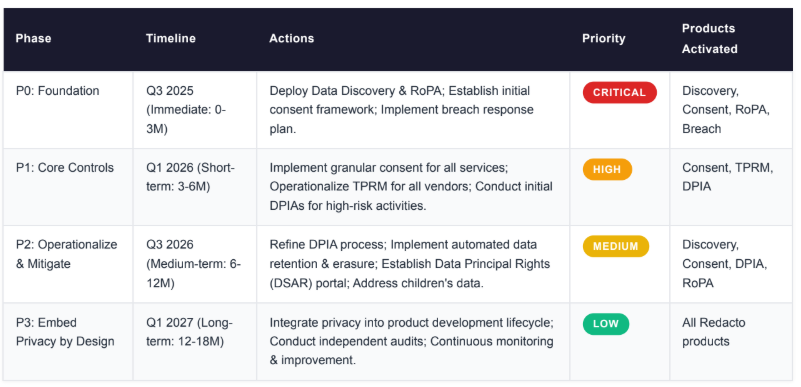This screenshot has width=801, height=387.
Task: Click the Phase column header
Action: 68,39
